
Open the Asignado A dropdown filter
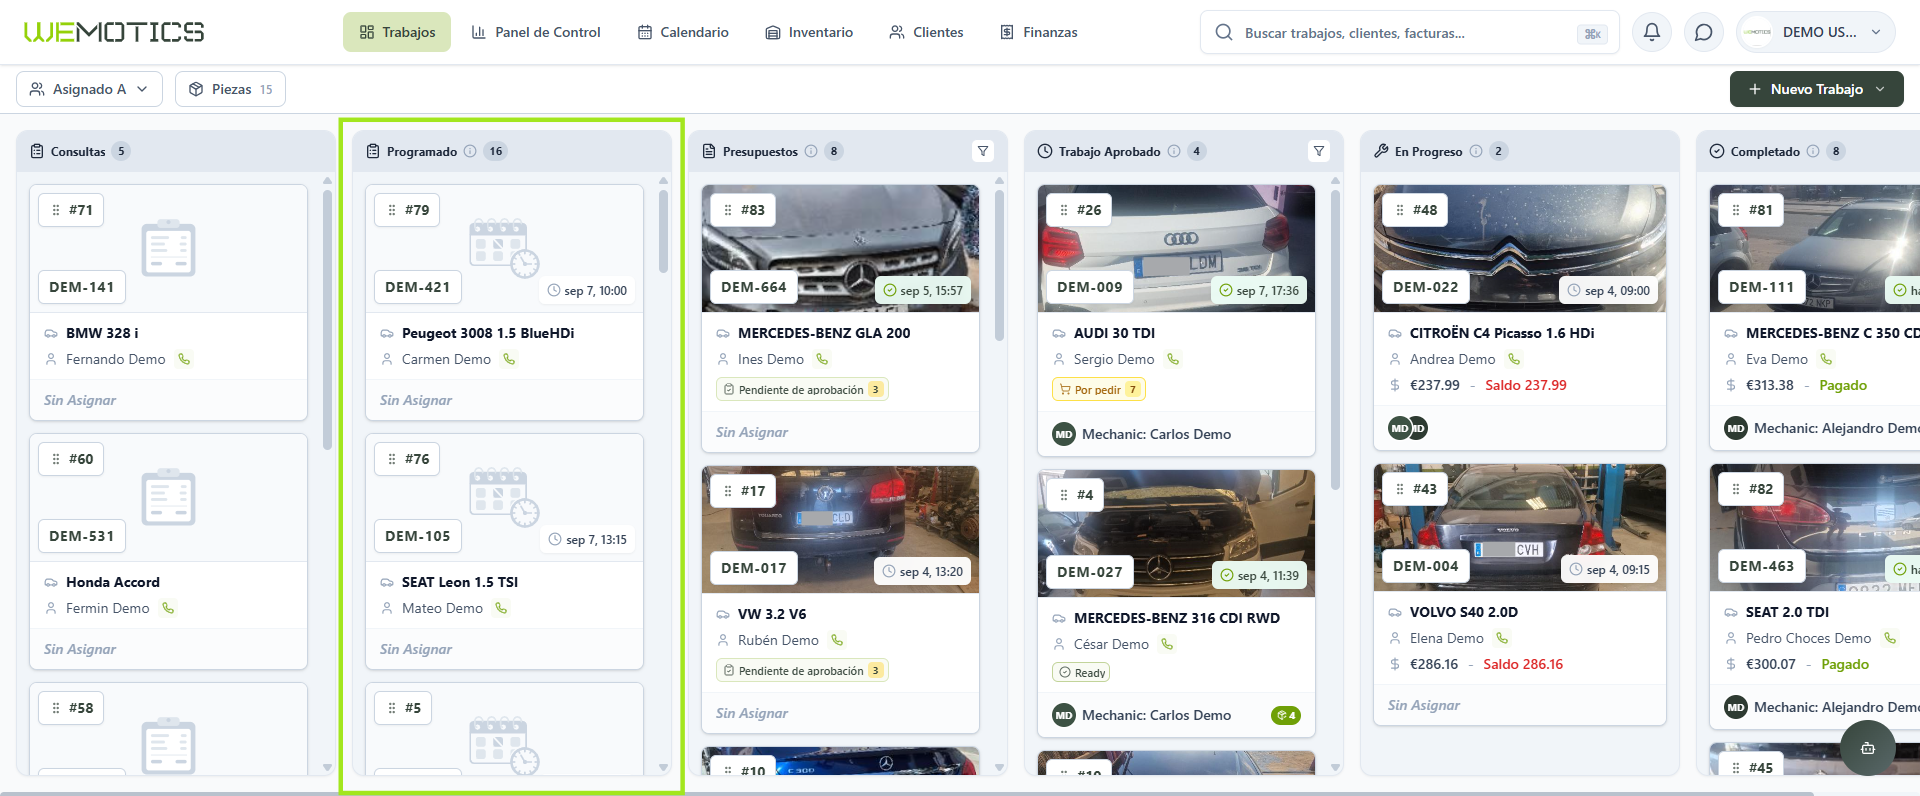89,89
